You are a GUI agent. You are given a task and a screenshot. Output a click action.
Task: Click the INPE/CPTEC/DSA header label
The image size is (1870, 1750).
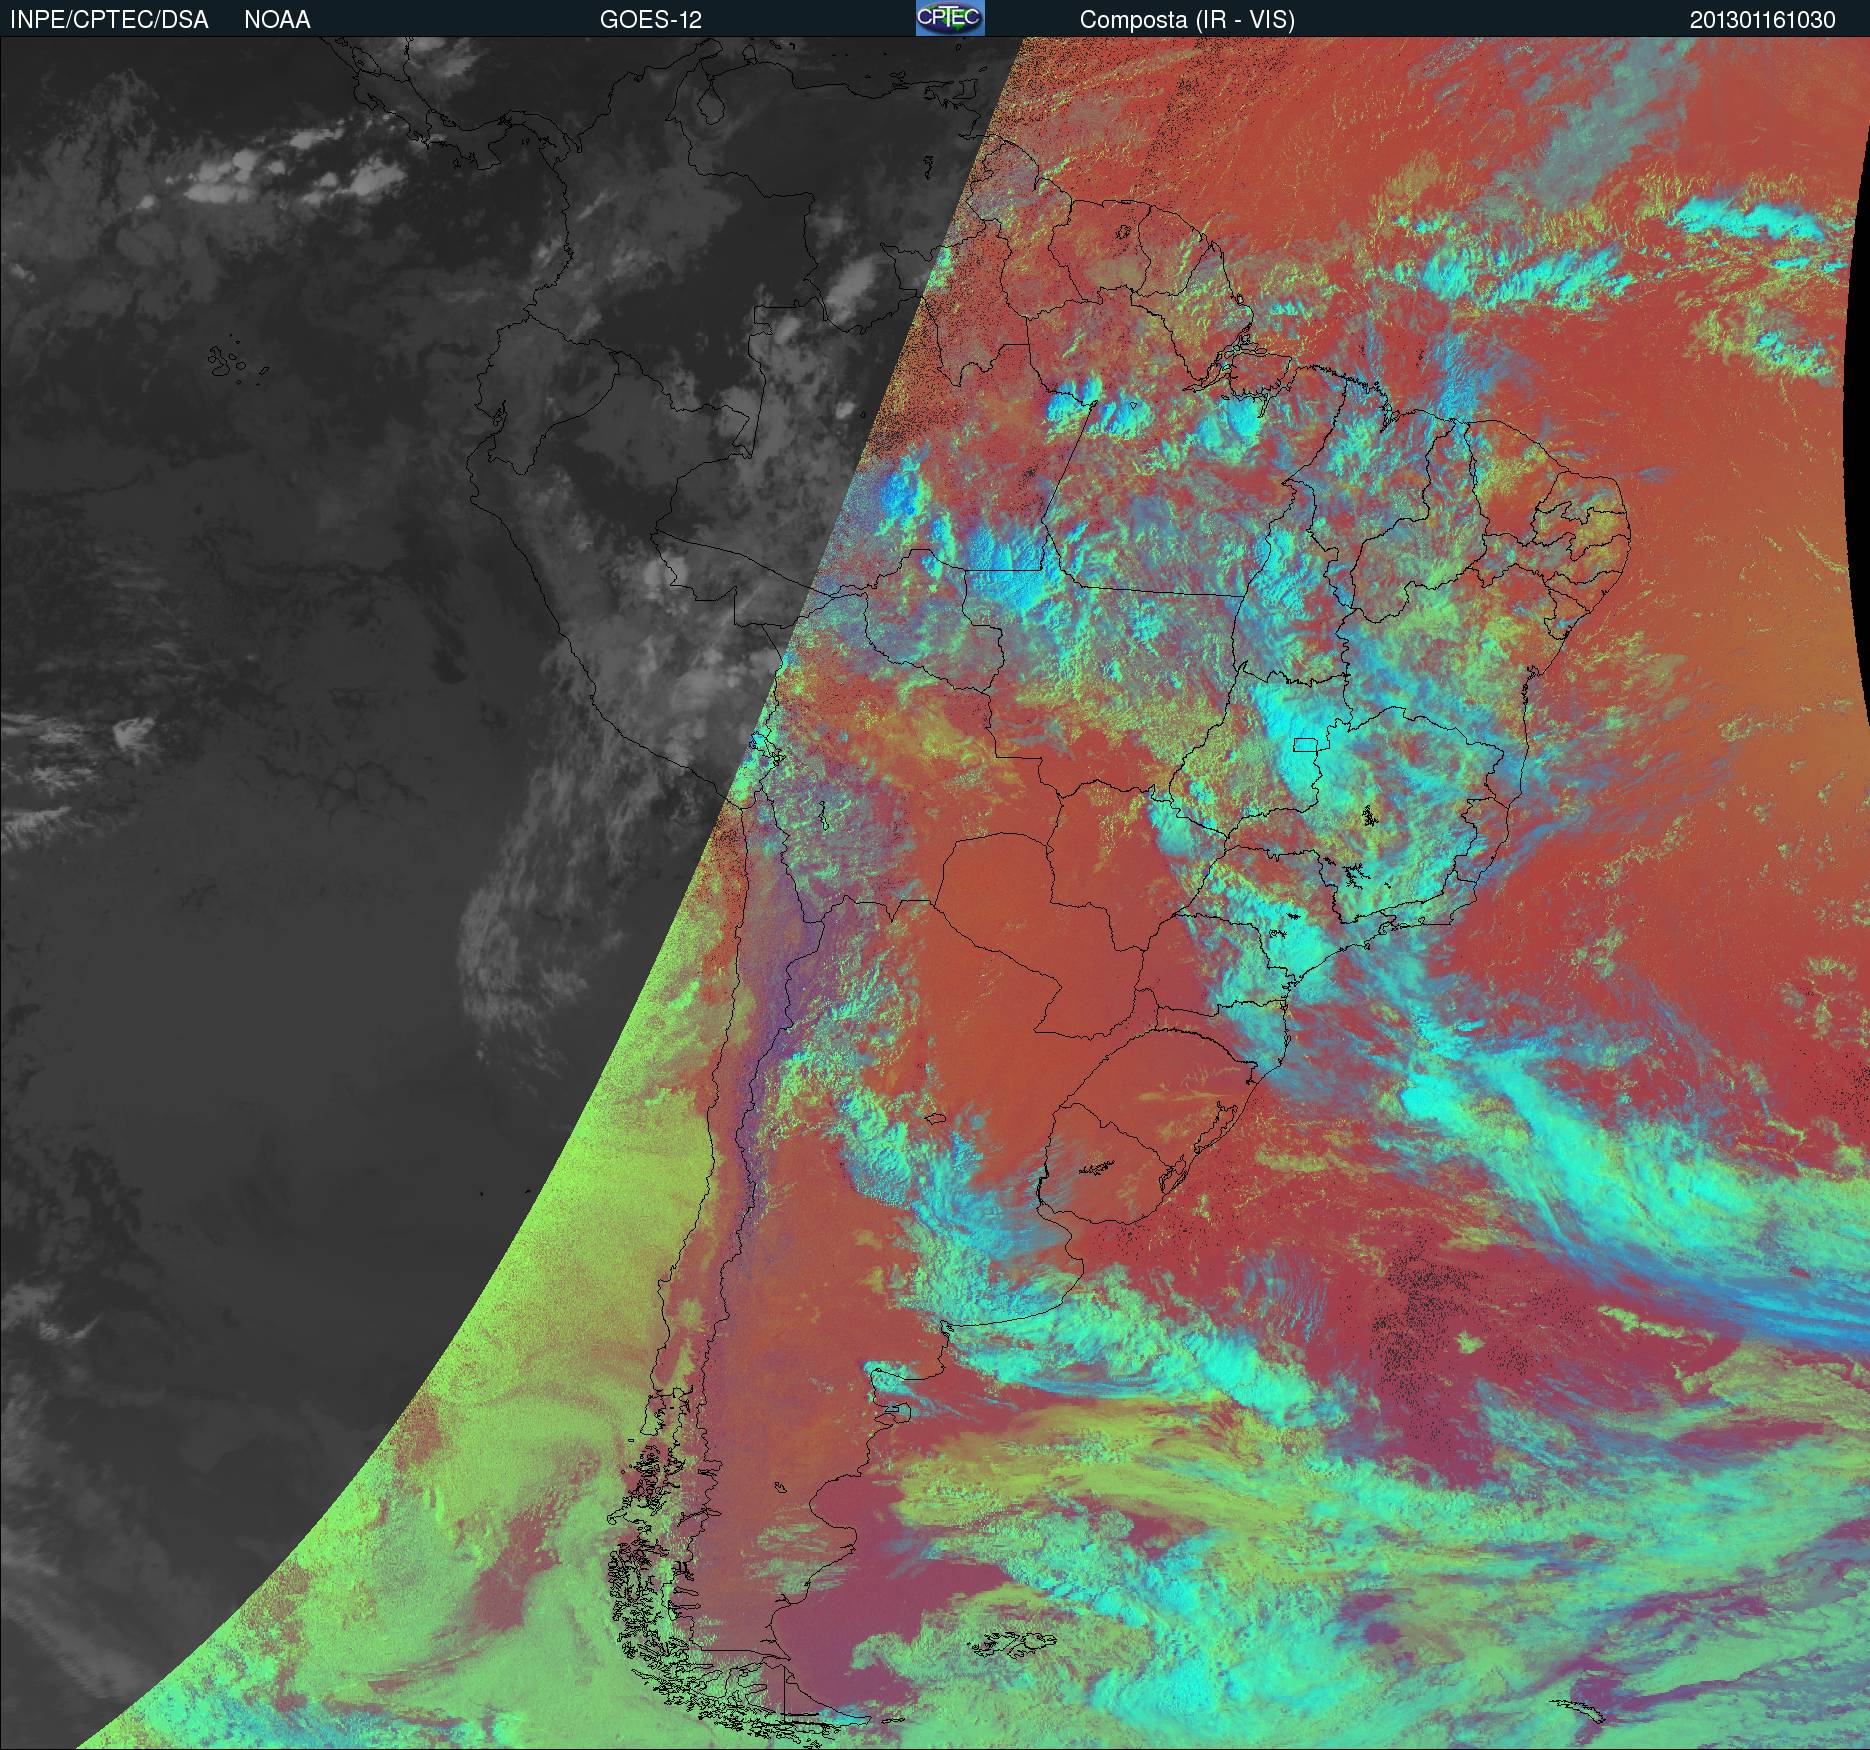point(109,20)
